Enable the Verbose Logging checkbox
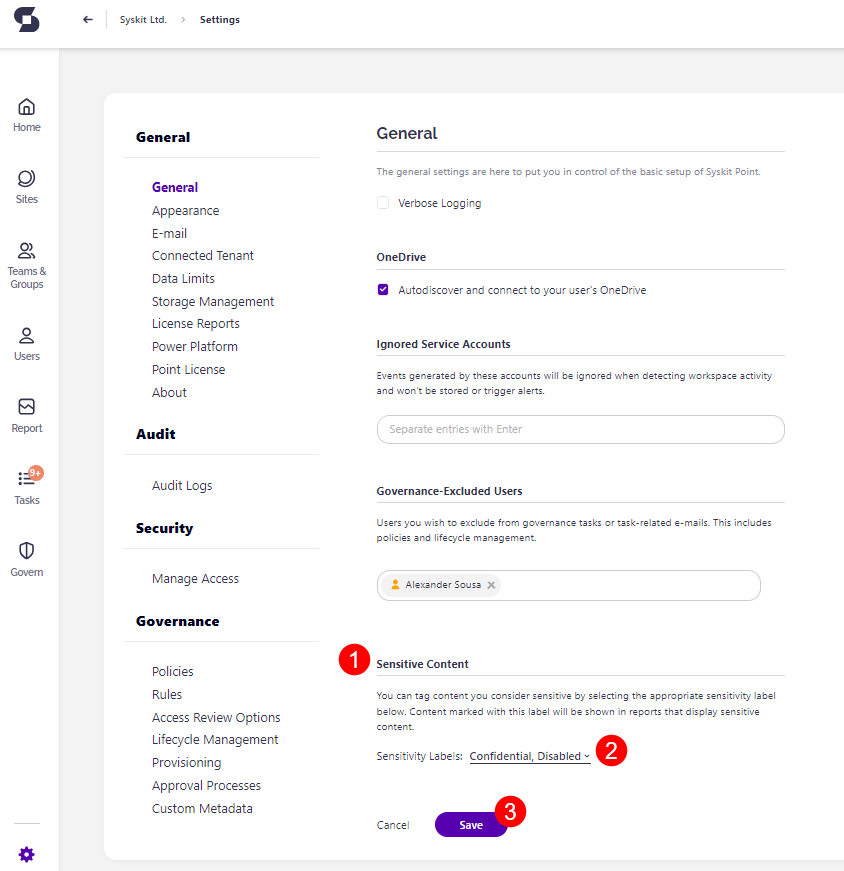The width and height of the screenshot is (844, 871). [x=383, y=202]
